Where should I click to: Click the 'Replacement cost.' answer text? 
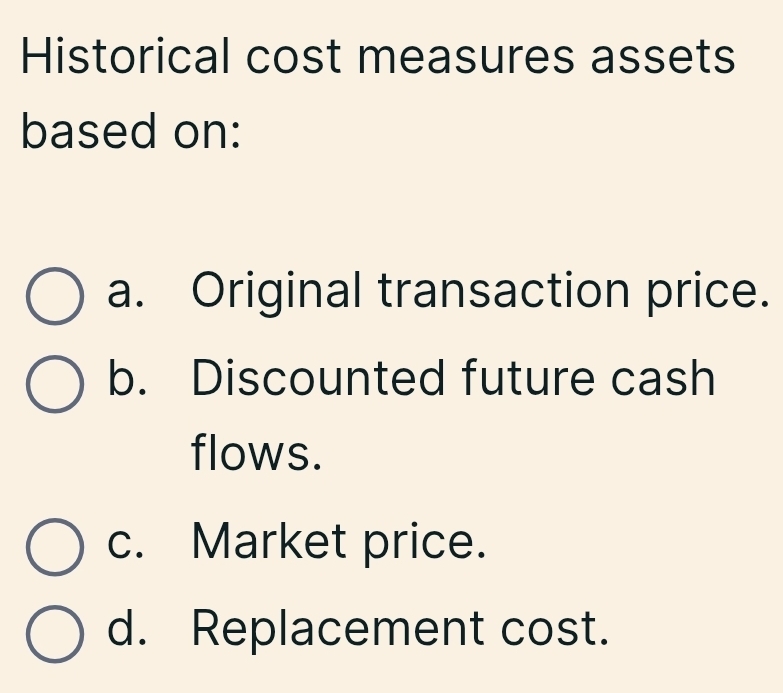tap(400, 629)
